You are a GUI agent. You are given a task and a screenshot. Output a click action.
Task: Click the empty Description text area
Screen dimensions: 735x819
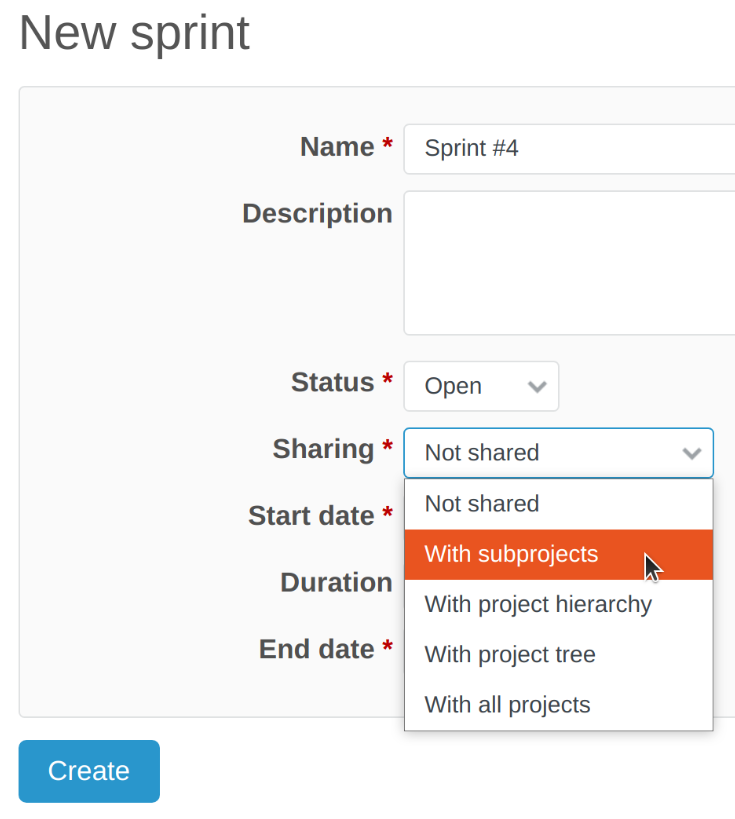tap(570, 262)
